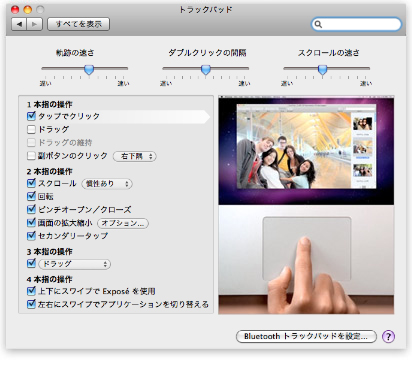
Task: Open the 慣性あり scroll dropdown
Action: tap(107, 184)
